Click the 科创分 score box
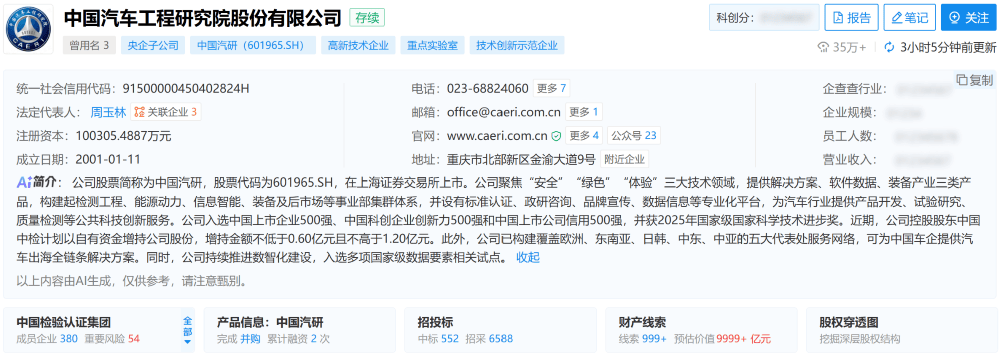The image size is (1000, 360). [764, 18]
